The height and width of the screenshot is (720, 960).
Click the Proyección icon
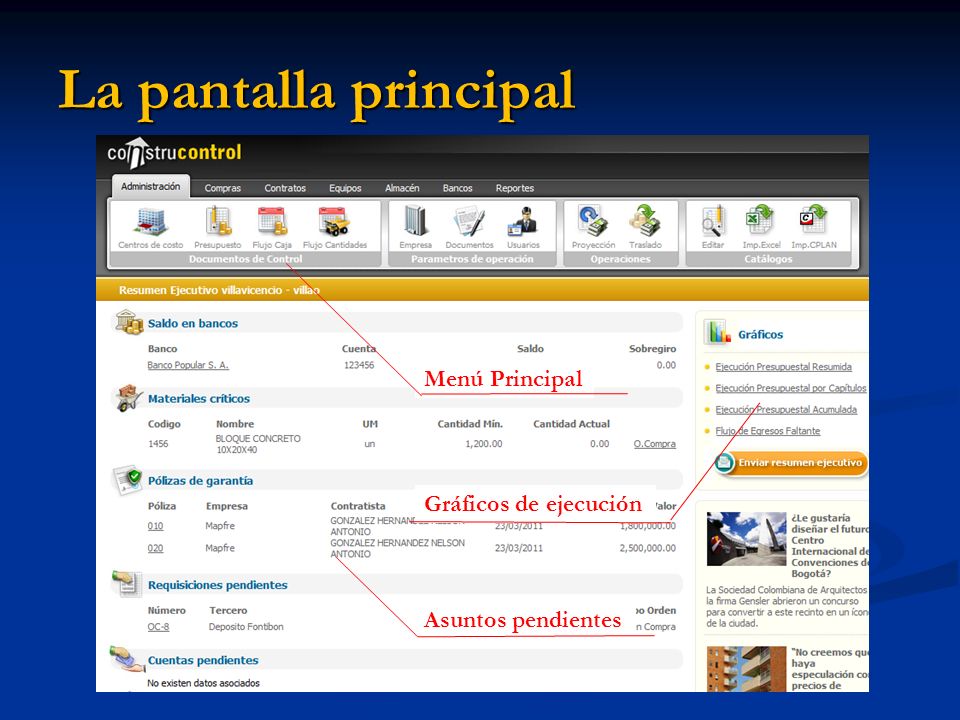(593, 220)
